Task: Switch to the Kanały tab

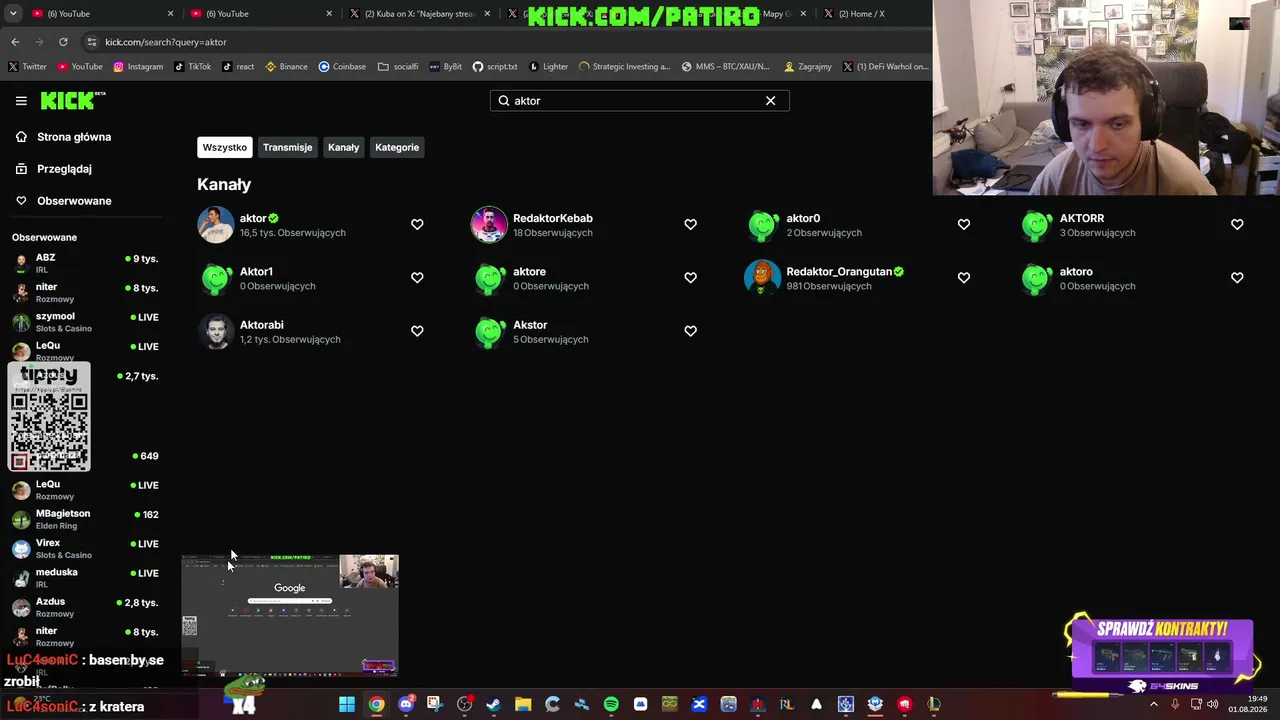Action: (343, 147)
